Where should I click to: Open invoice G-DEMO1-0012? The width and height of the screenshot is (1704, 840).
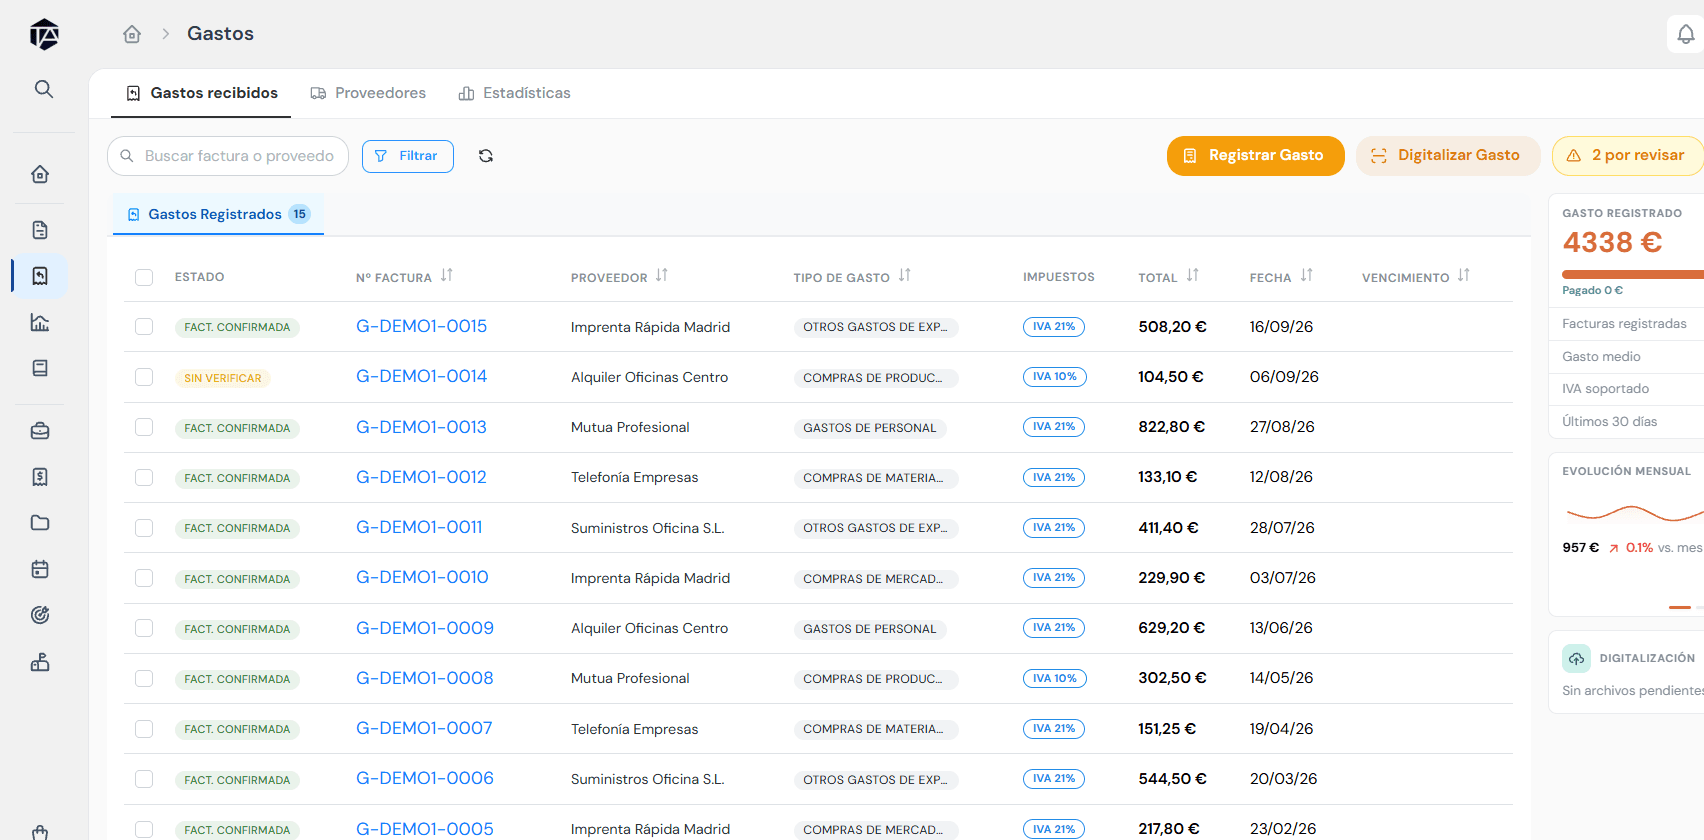pos(421,477)
